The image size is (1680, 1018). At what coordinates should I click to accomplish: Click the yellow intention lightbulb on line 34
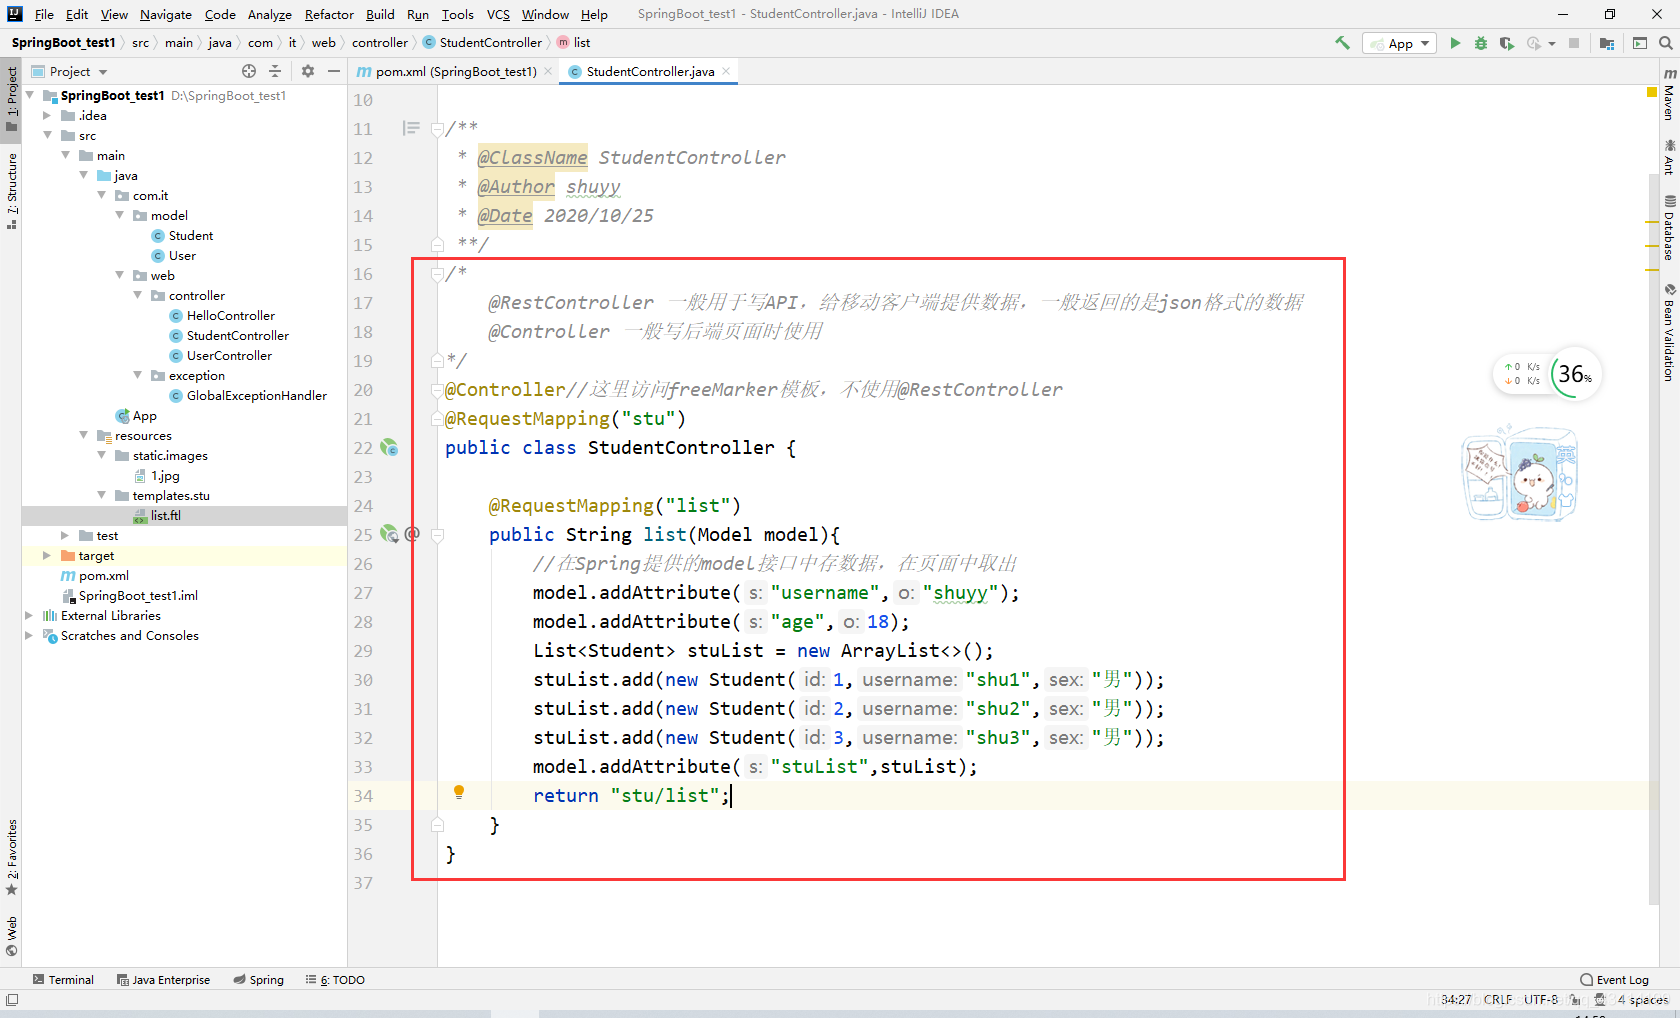tap(459, 793)
